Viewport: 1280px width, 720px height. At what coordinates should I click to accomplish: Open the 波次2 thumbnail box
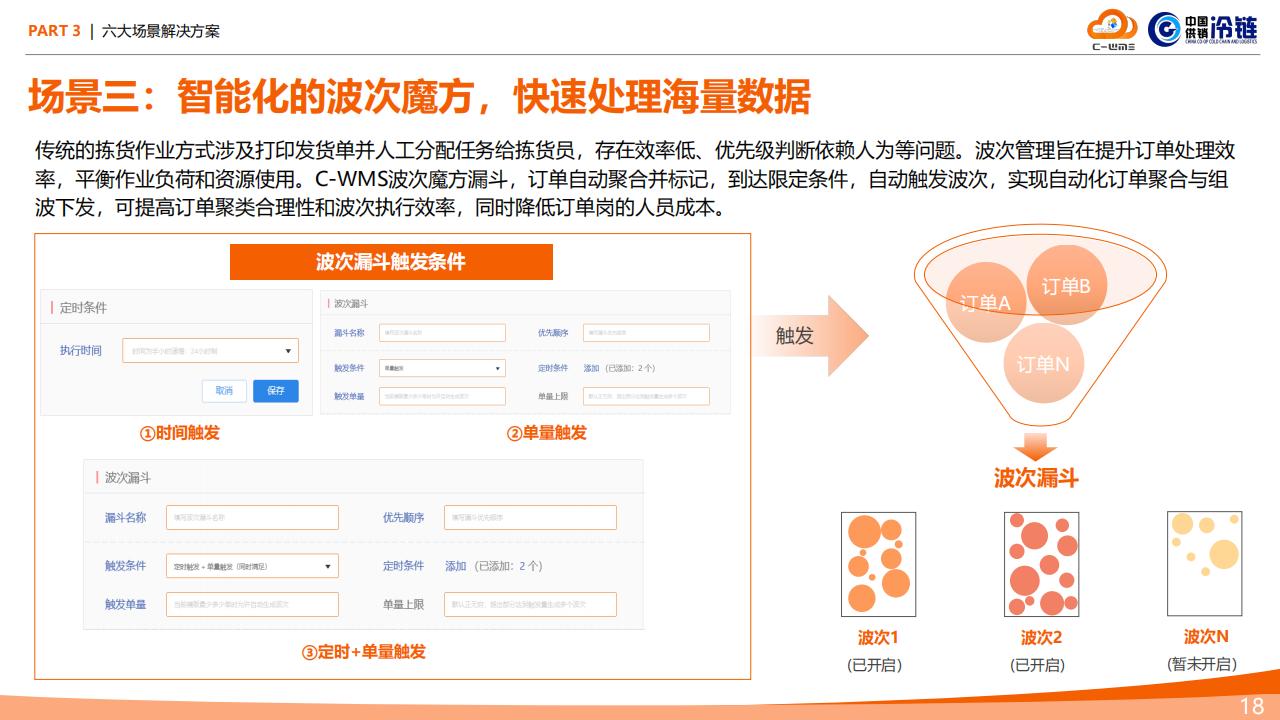1041,564
